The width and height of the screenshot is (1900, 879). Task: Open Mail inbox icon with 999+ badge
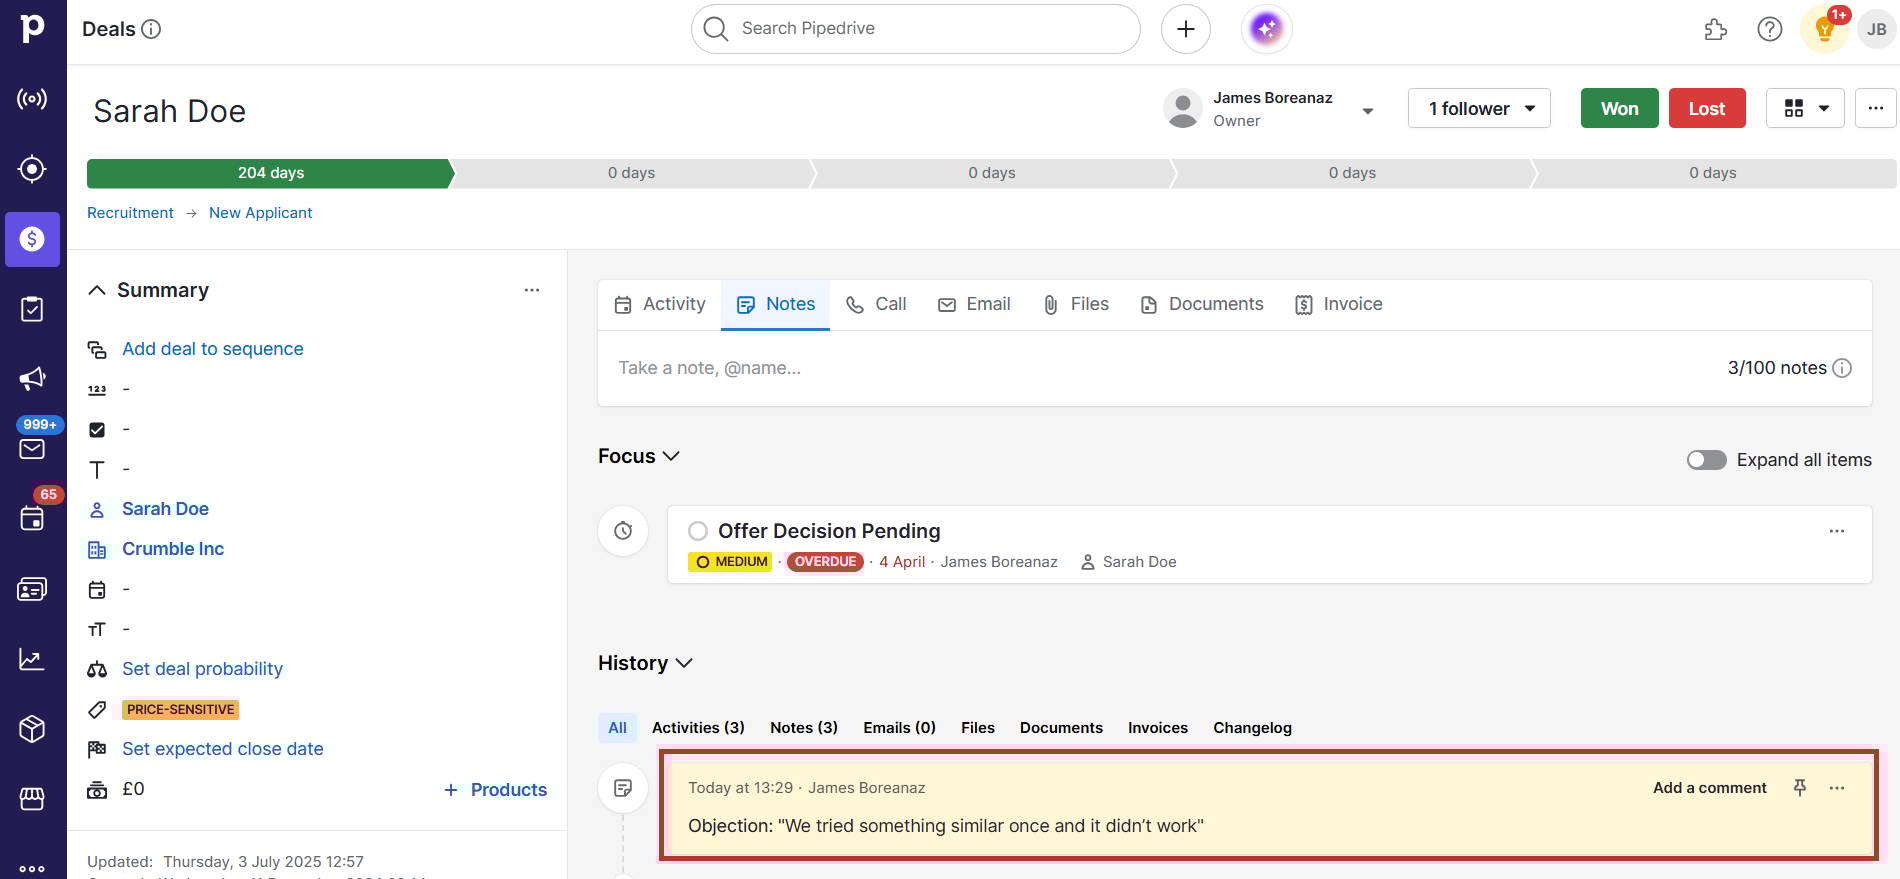click(x=32, y=447)
